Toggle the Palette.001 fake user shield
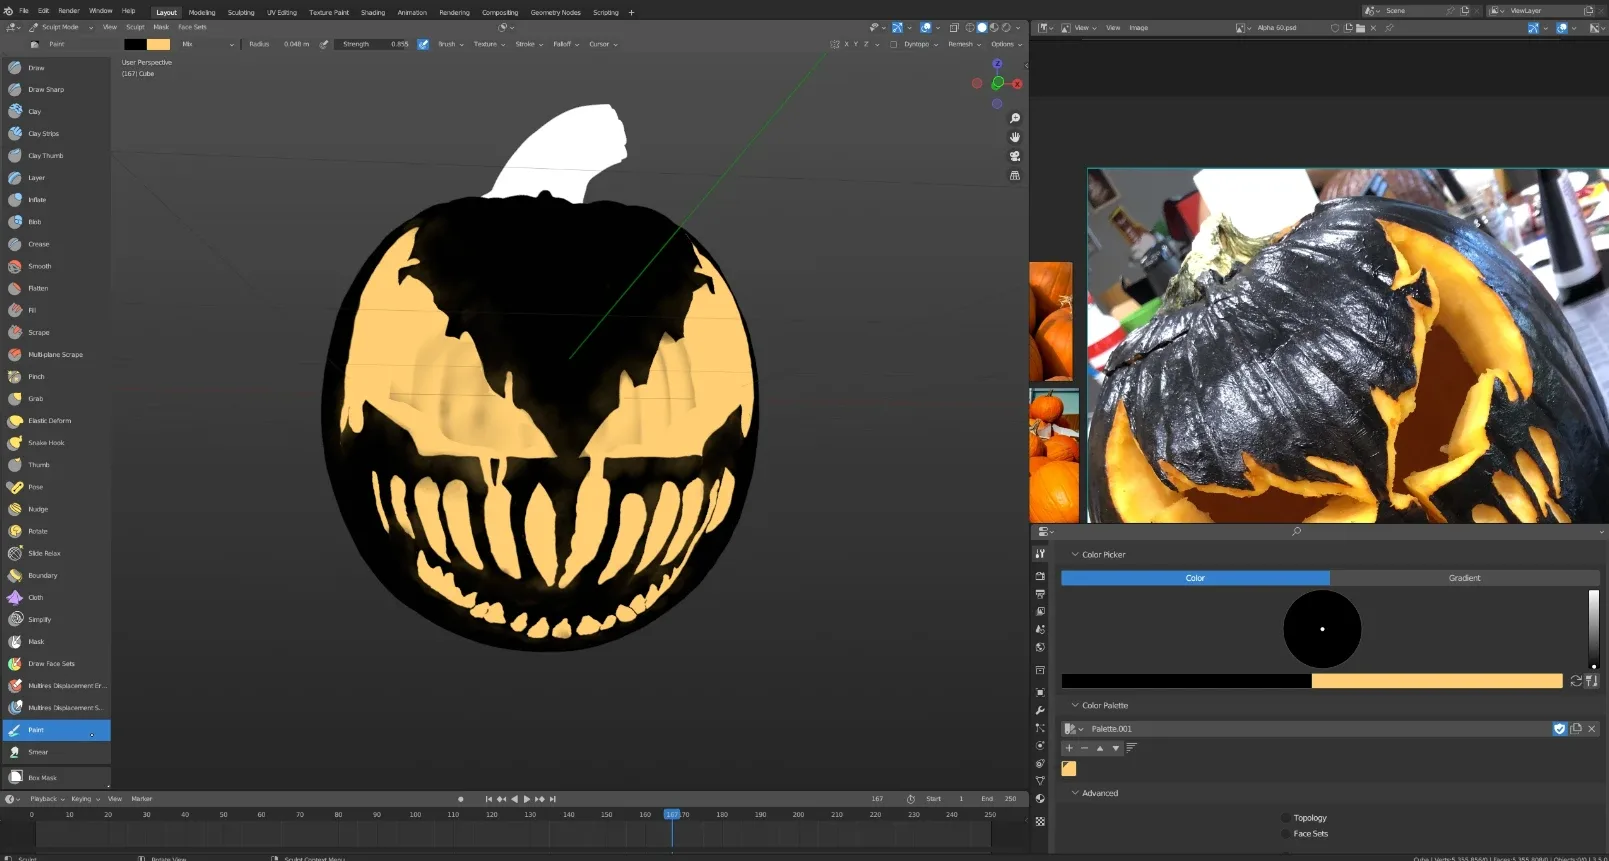Image resolution: width=1609 pixels, height=861 pixels. tap(1559, 729)
